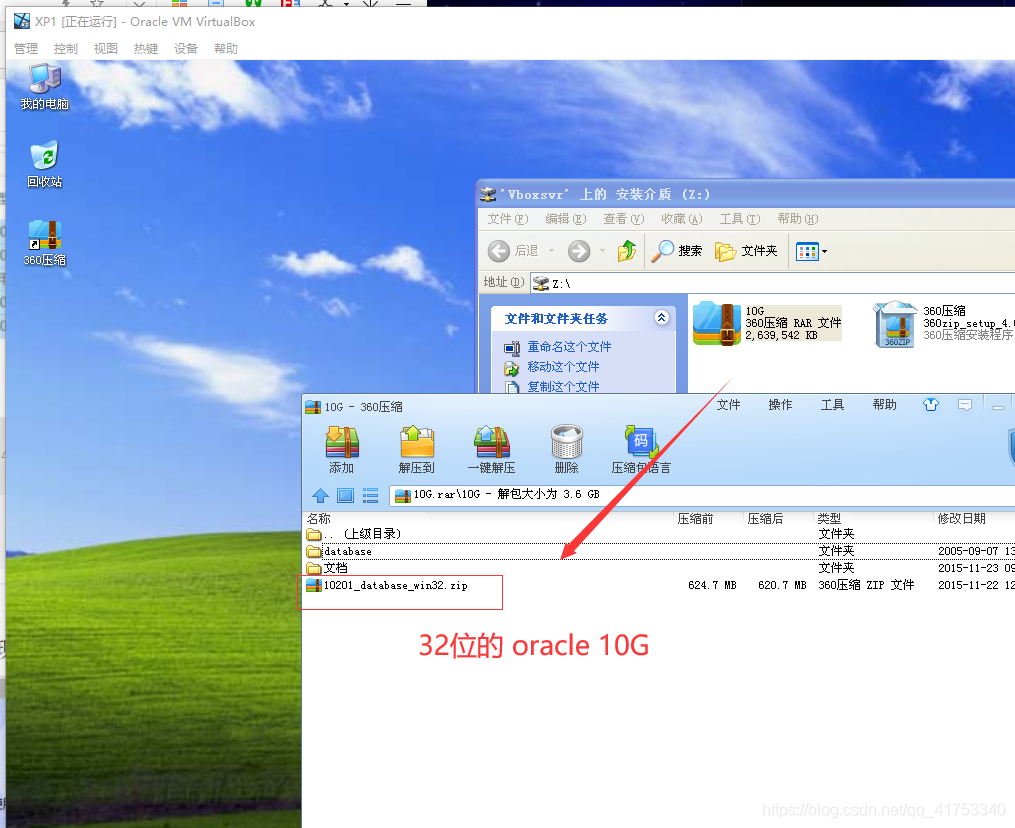Collapse 文件和文件夹任务 panel
The height and width of the screenshot is (828, 1015).
[662, 317]
